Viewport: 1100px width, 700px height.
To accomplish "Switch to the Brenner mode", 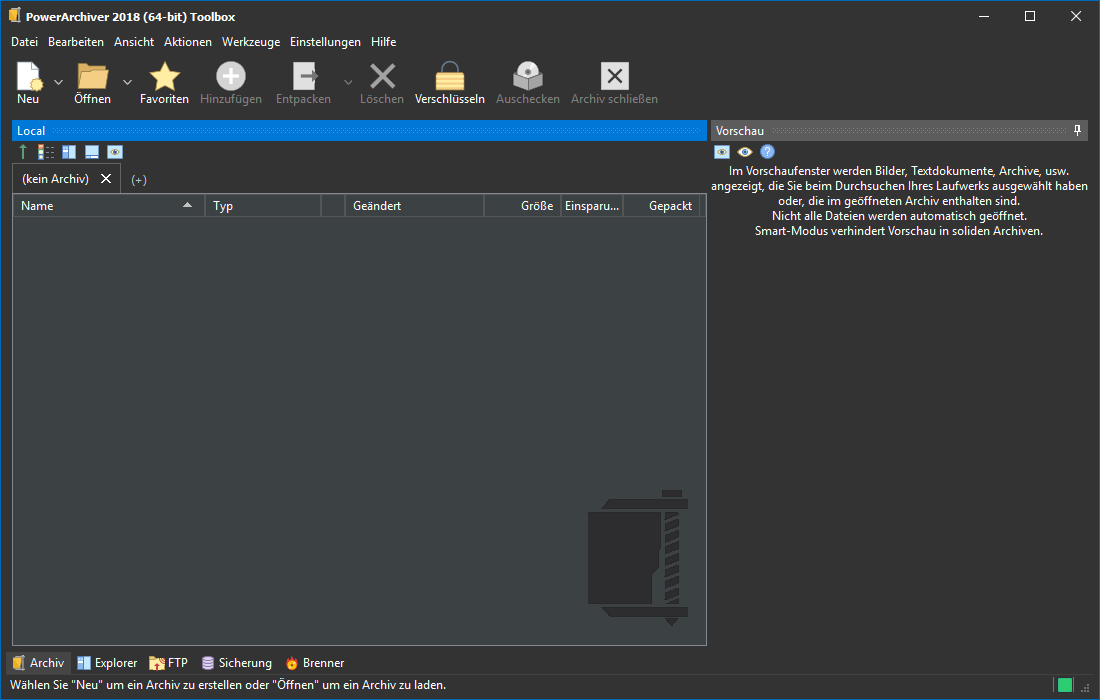I will point(314,663).
